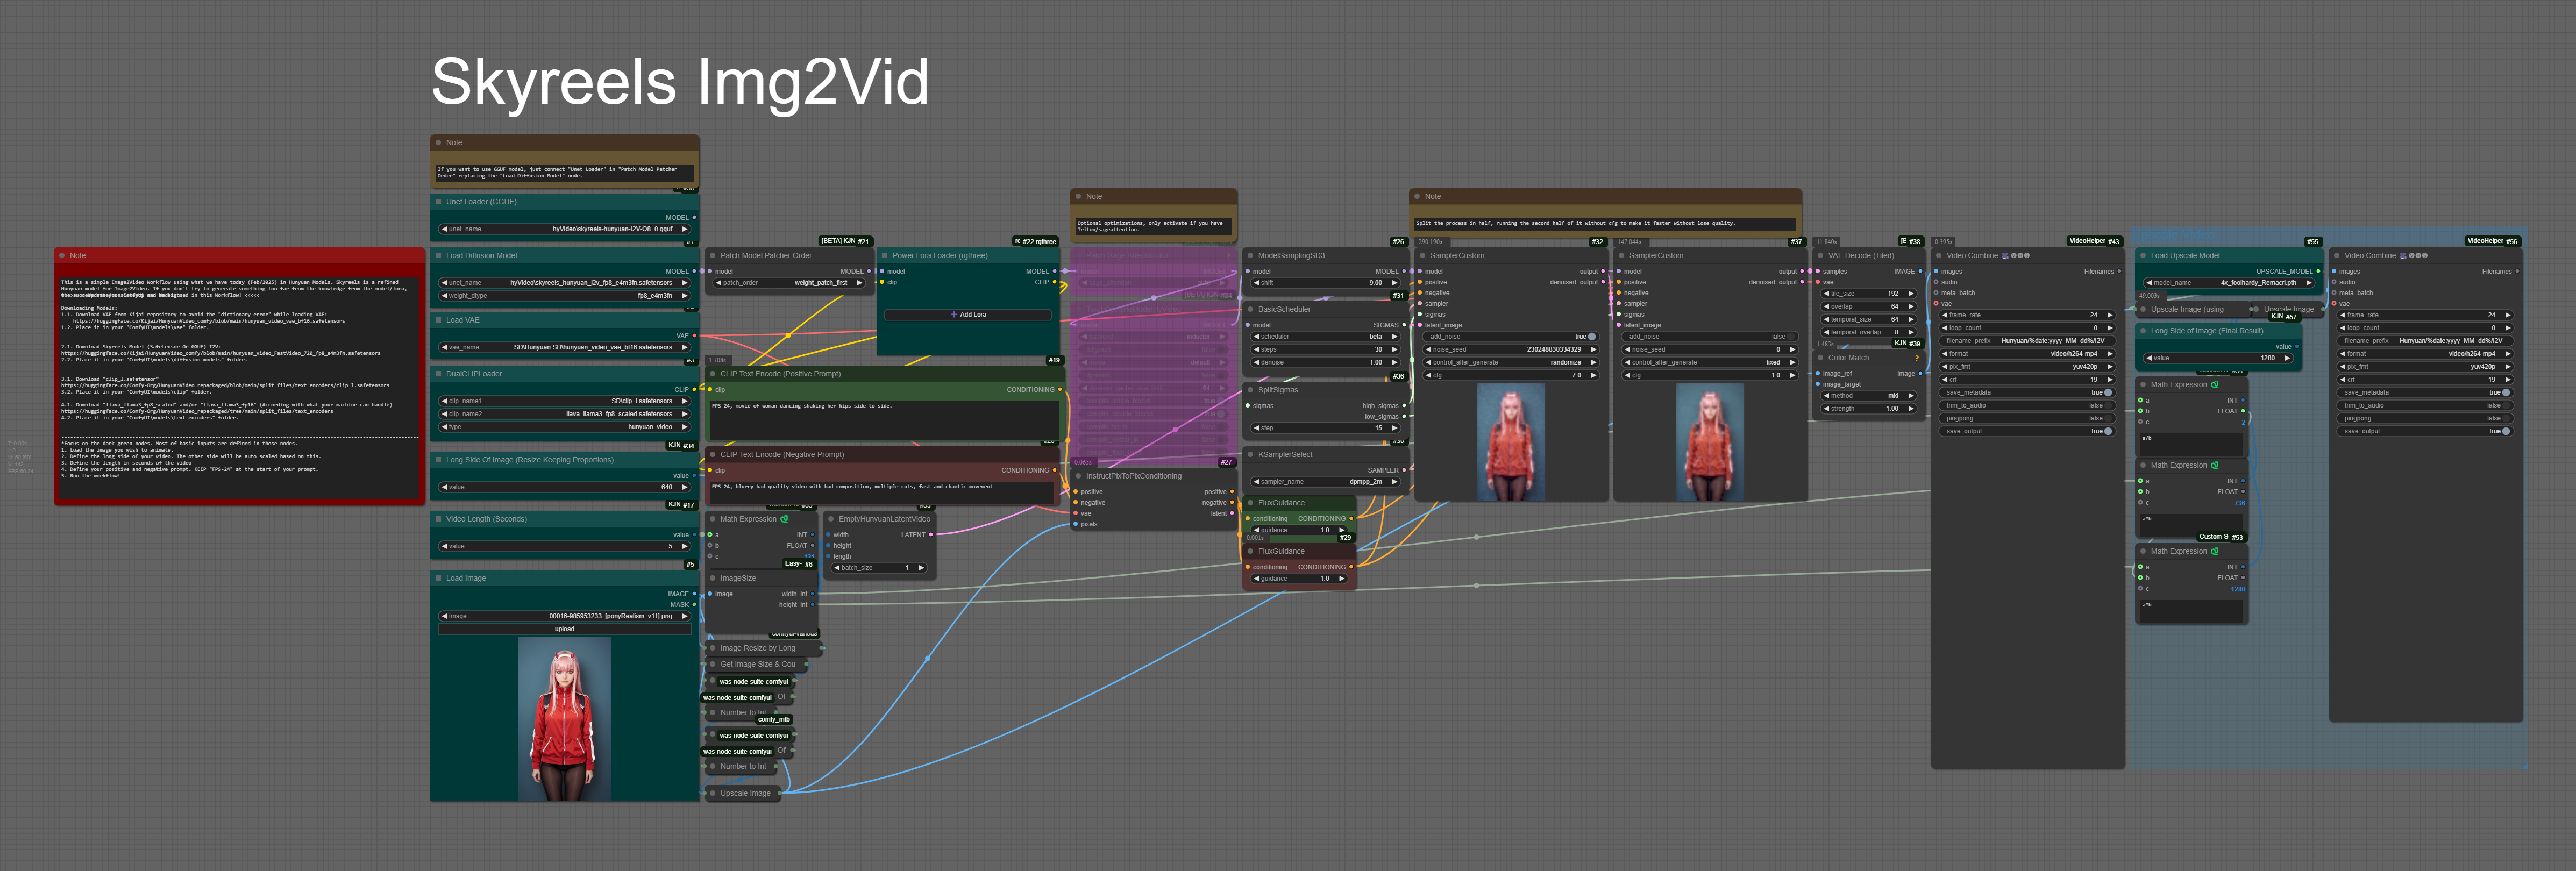Click the Add Lora button
The image size is (2576, 871).
(x=967, y=315)
